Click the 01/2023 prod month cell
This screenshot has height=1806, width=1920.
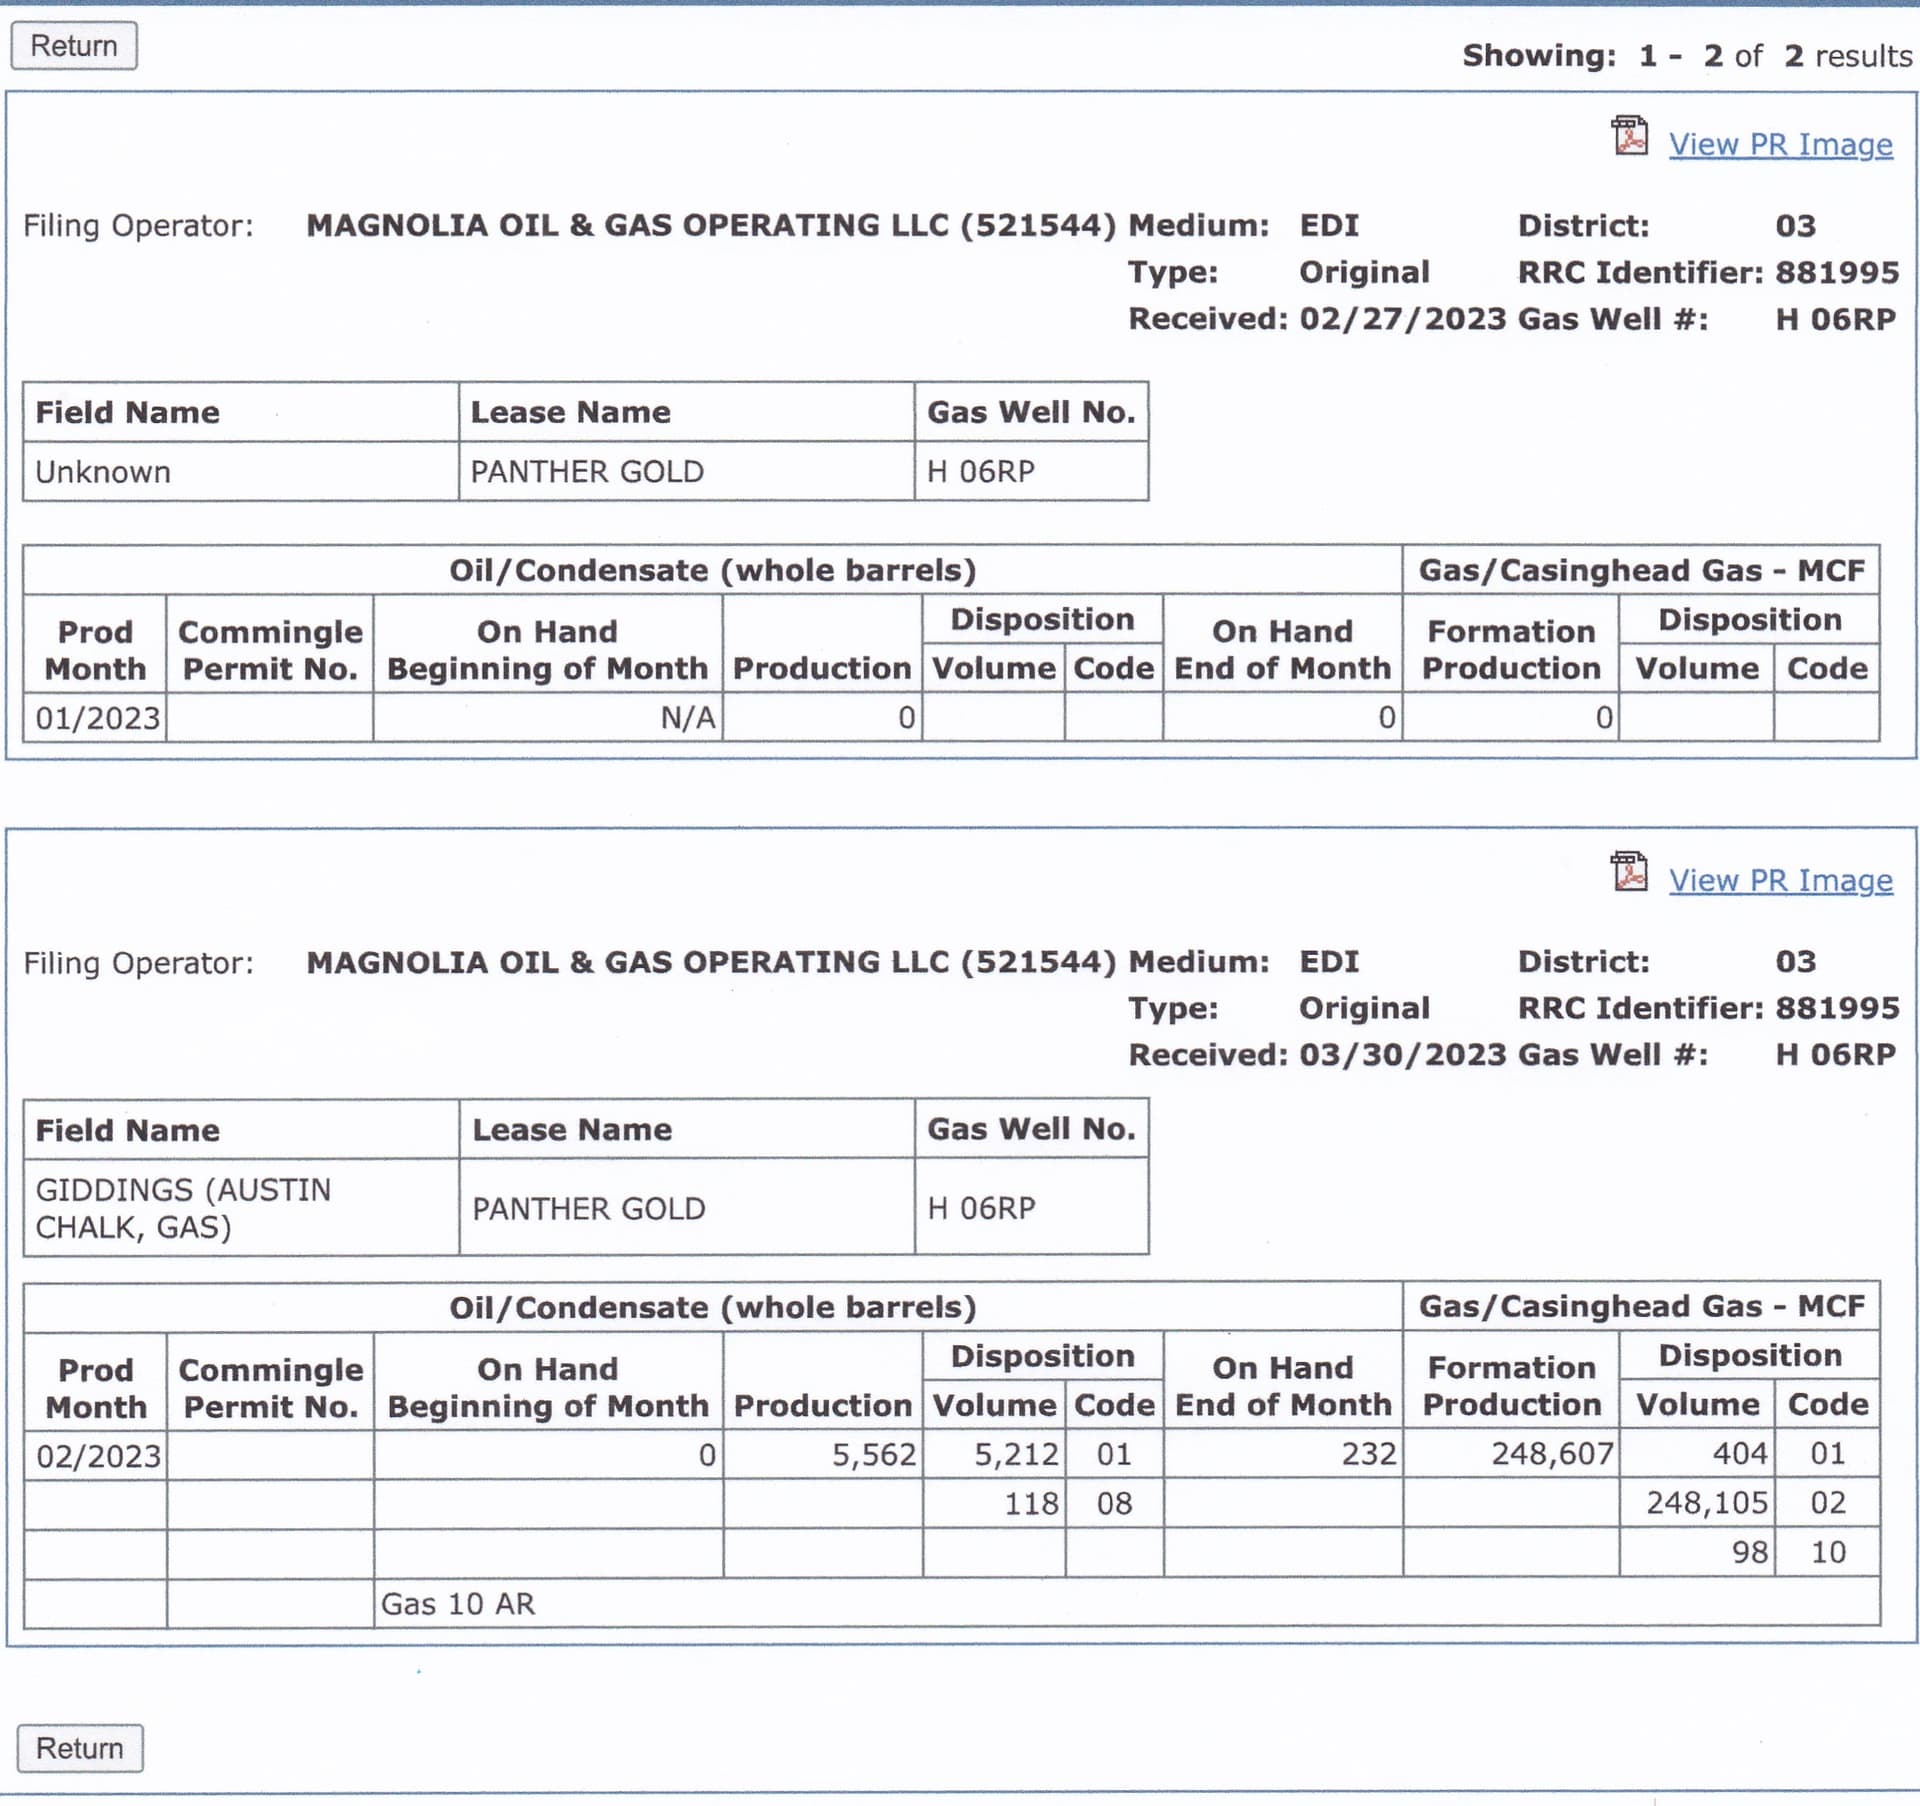pos(96,718)
